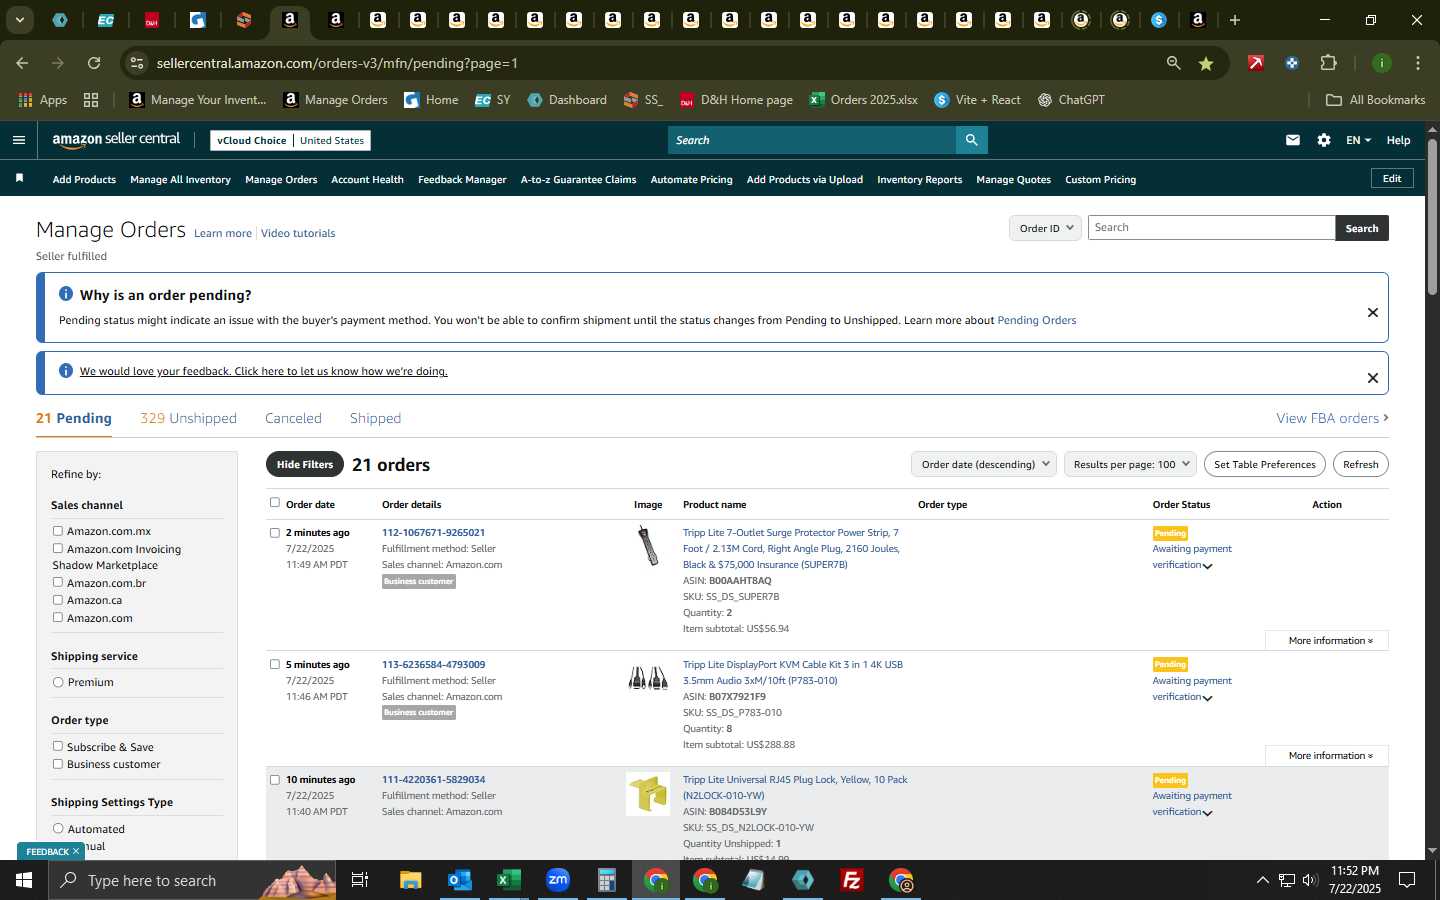Open Excel from the taskbar
The width and height of the screenshot is (1440, 900).
(509, 880)
